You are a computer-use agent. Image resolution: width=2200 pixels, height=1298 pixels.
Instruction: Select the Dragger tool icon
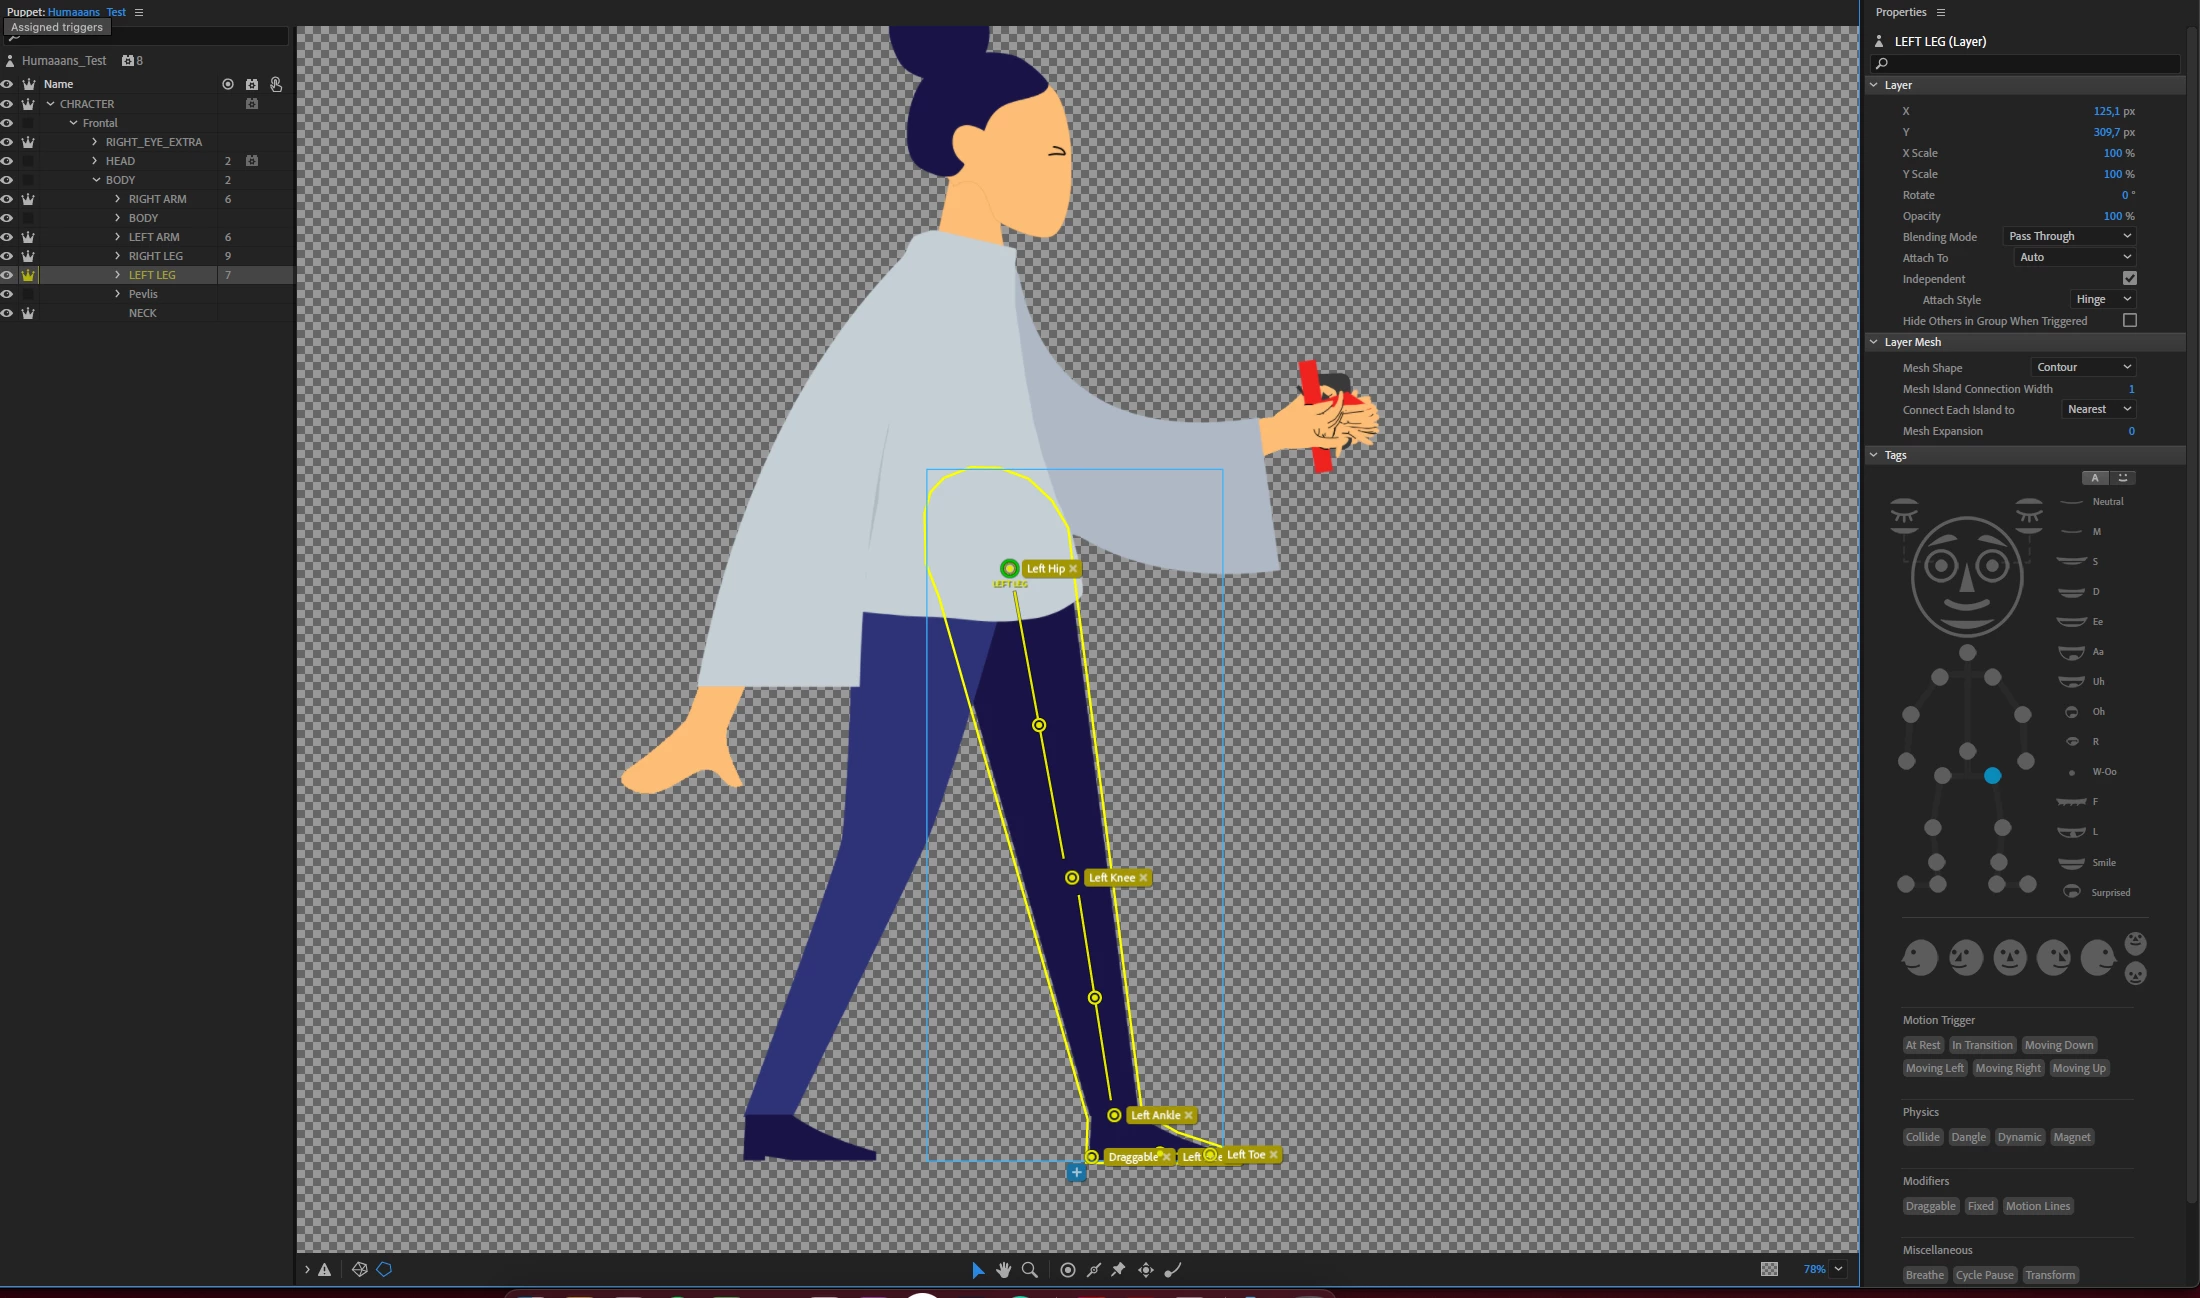(1146, 1270)
